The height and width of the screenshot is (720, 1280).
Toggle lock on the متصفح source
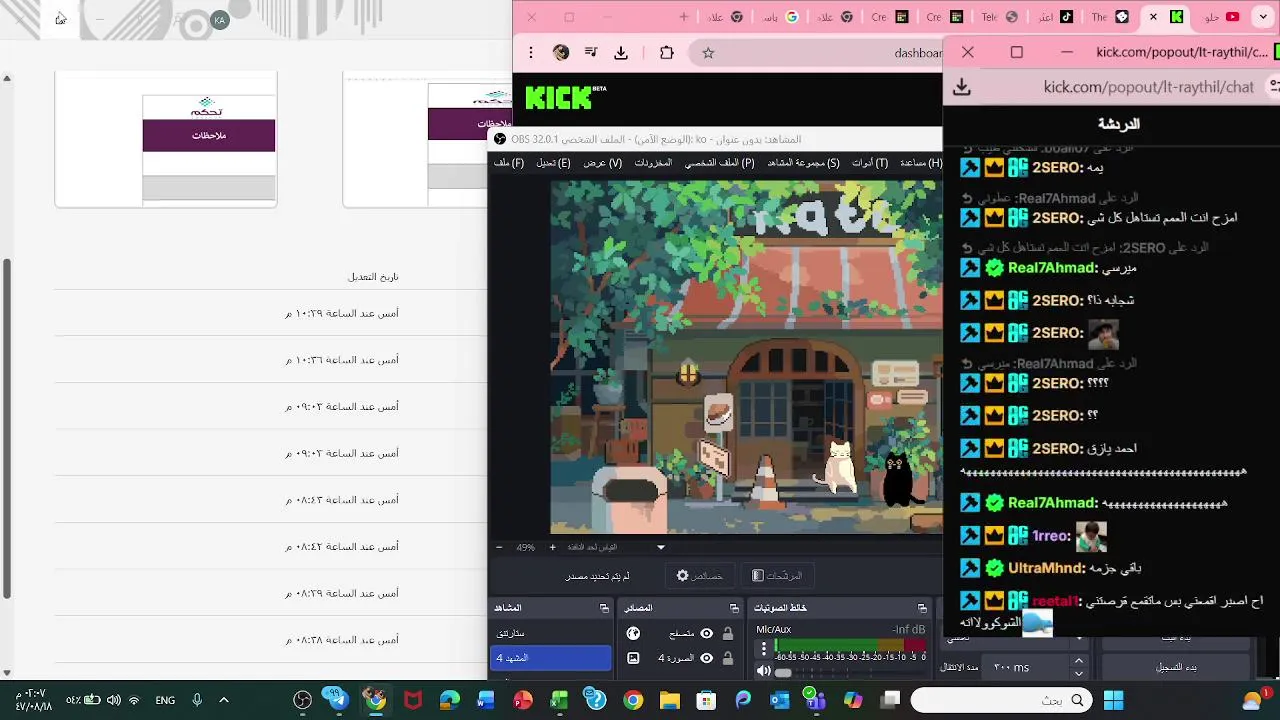pos(728,633)
